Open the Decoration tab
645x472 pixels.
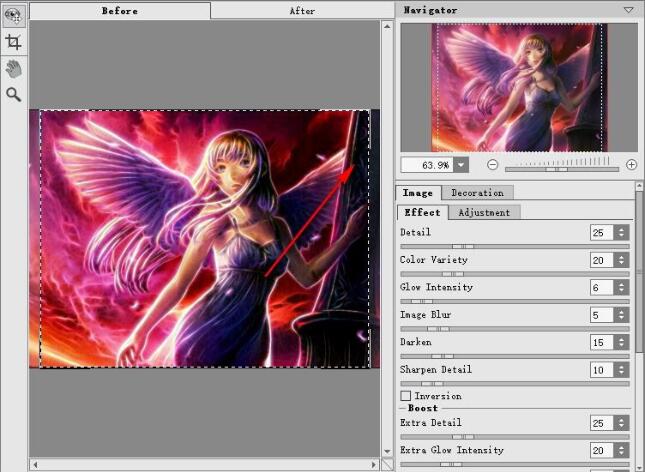478,193
